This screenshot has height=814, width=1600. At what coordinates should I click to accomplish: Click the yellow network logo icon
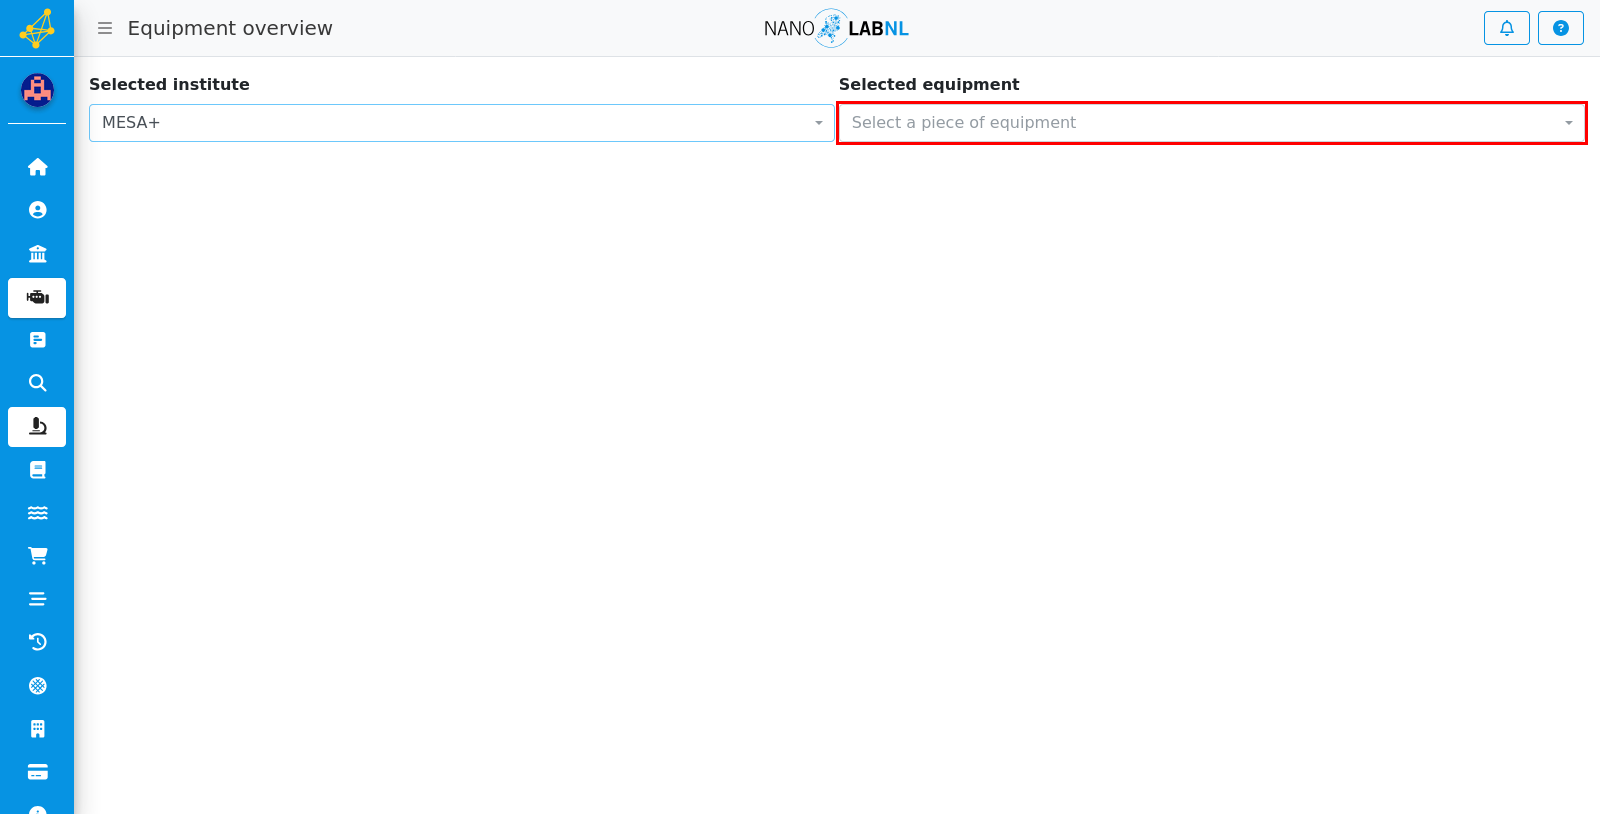point(37,28)
